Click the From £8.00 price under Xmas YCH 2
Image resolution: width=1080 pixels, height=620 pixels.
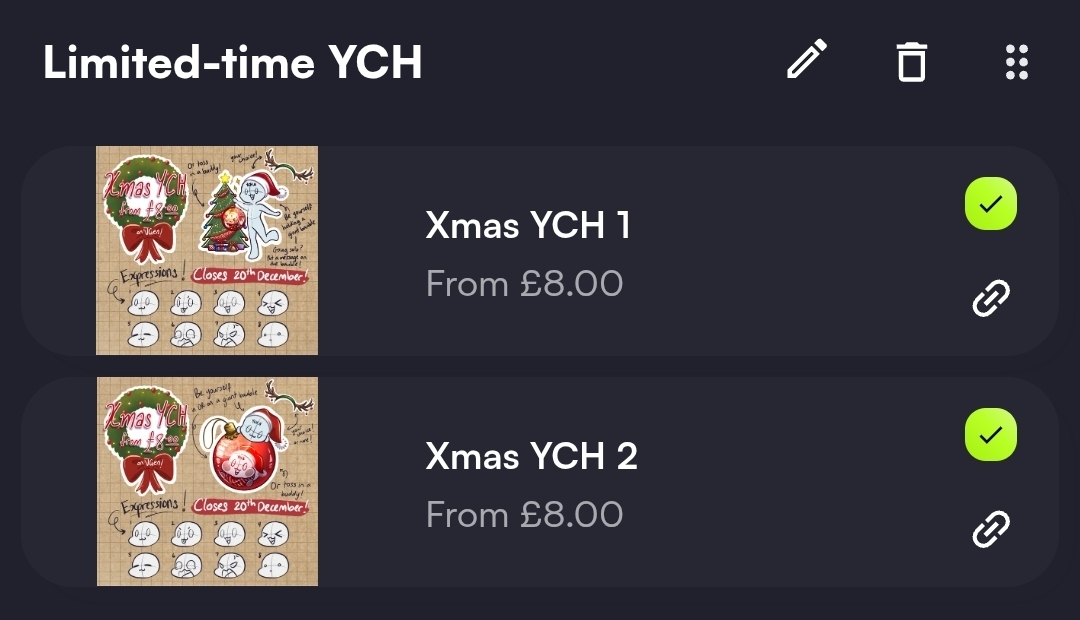524,515
